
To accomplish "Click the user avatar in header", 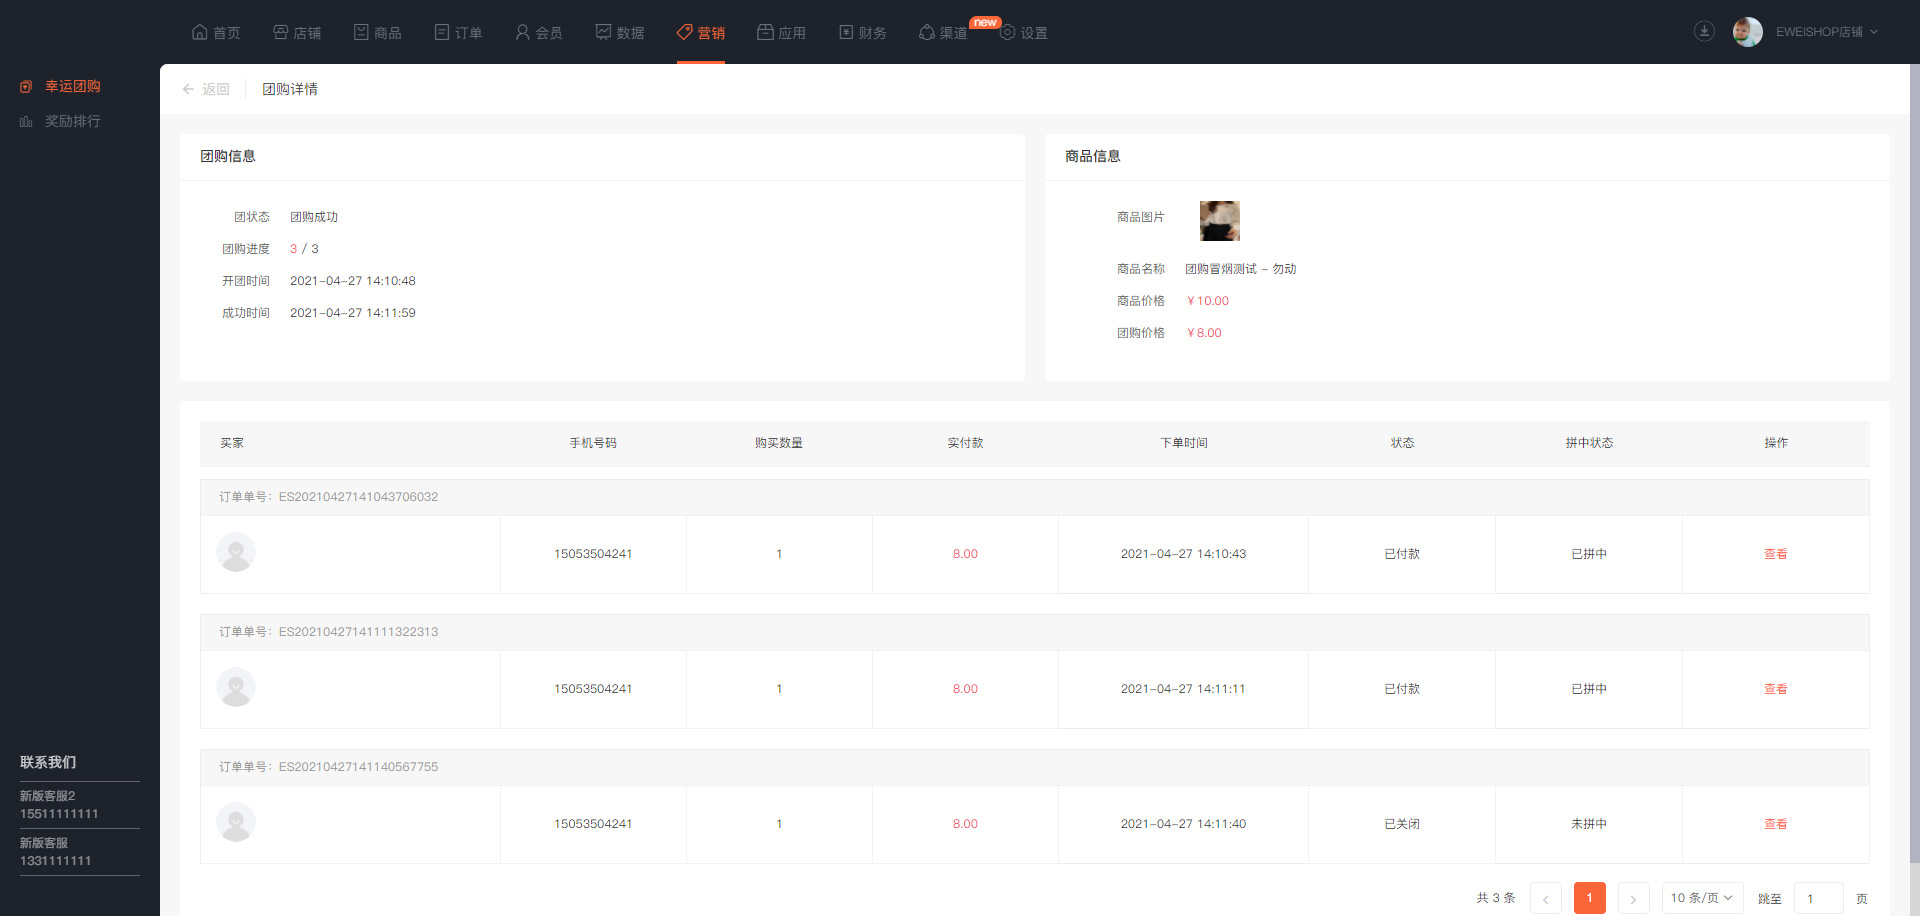I will pyautogui.click(x=1747, y=32).
